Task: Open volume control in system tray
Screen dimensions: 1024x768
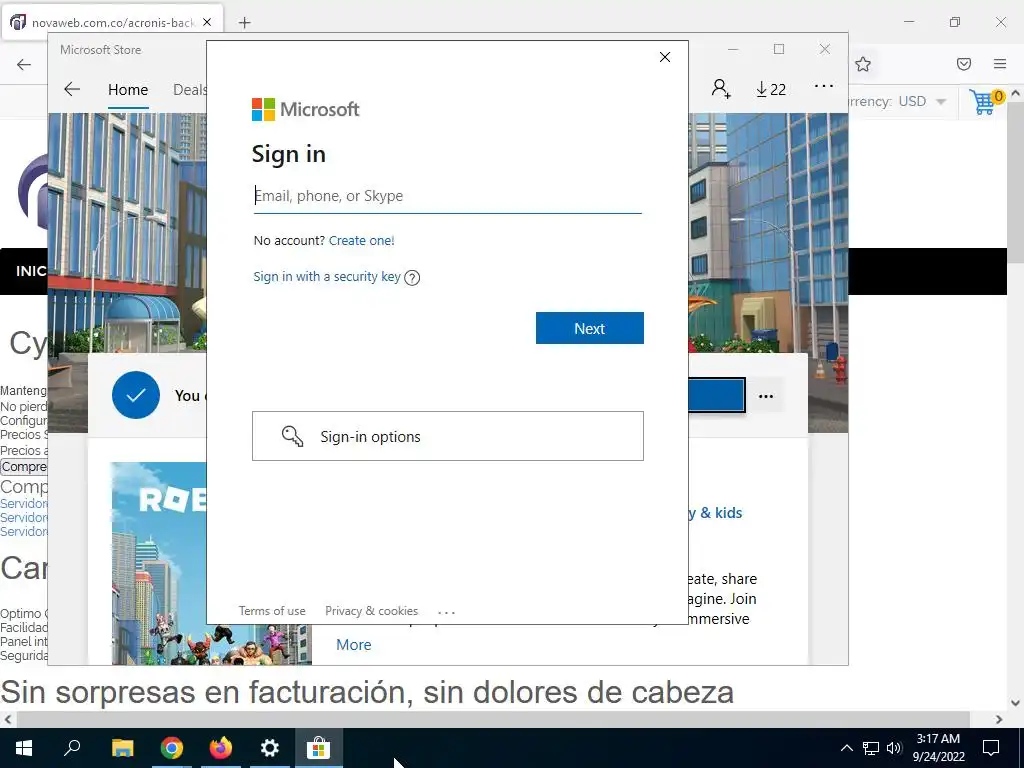Action: 893,748
